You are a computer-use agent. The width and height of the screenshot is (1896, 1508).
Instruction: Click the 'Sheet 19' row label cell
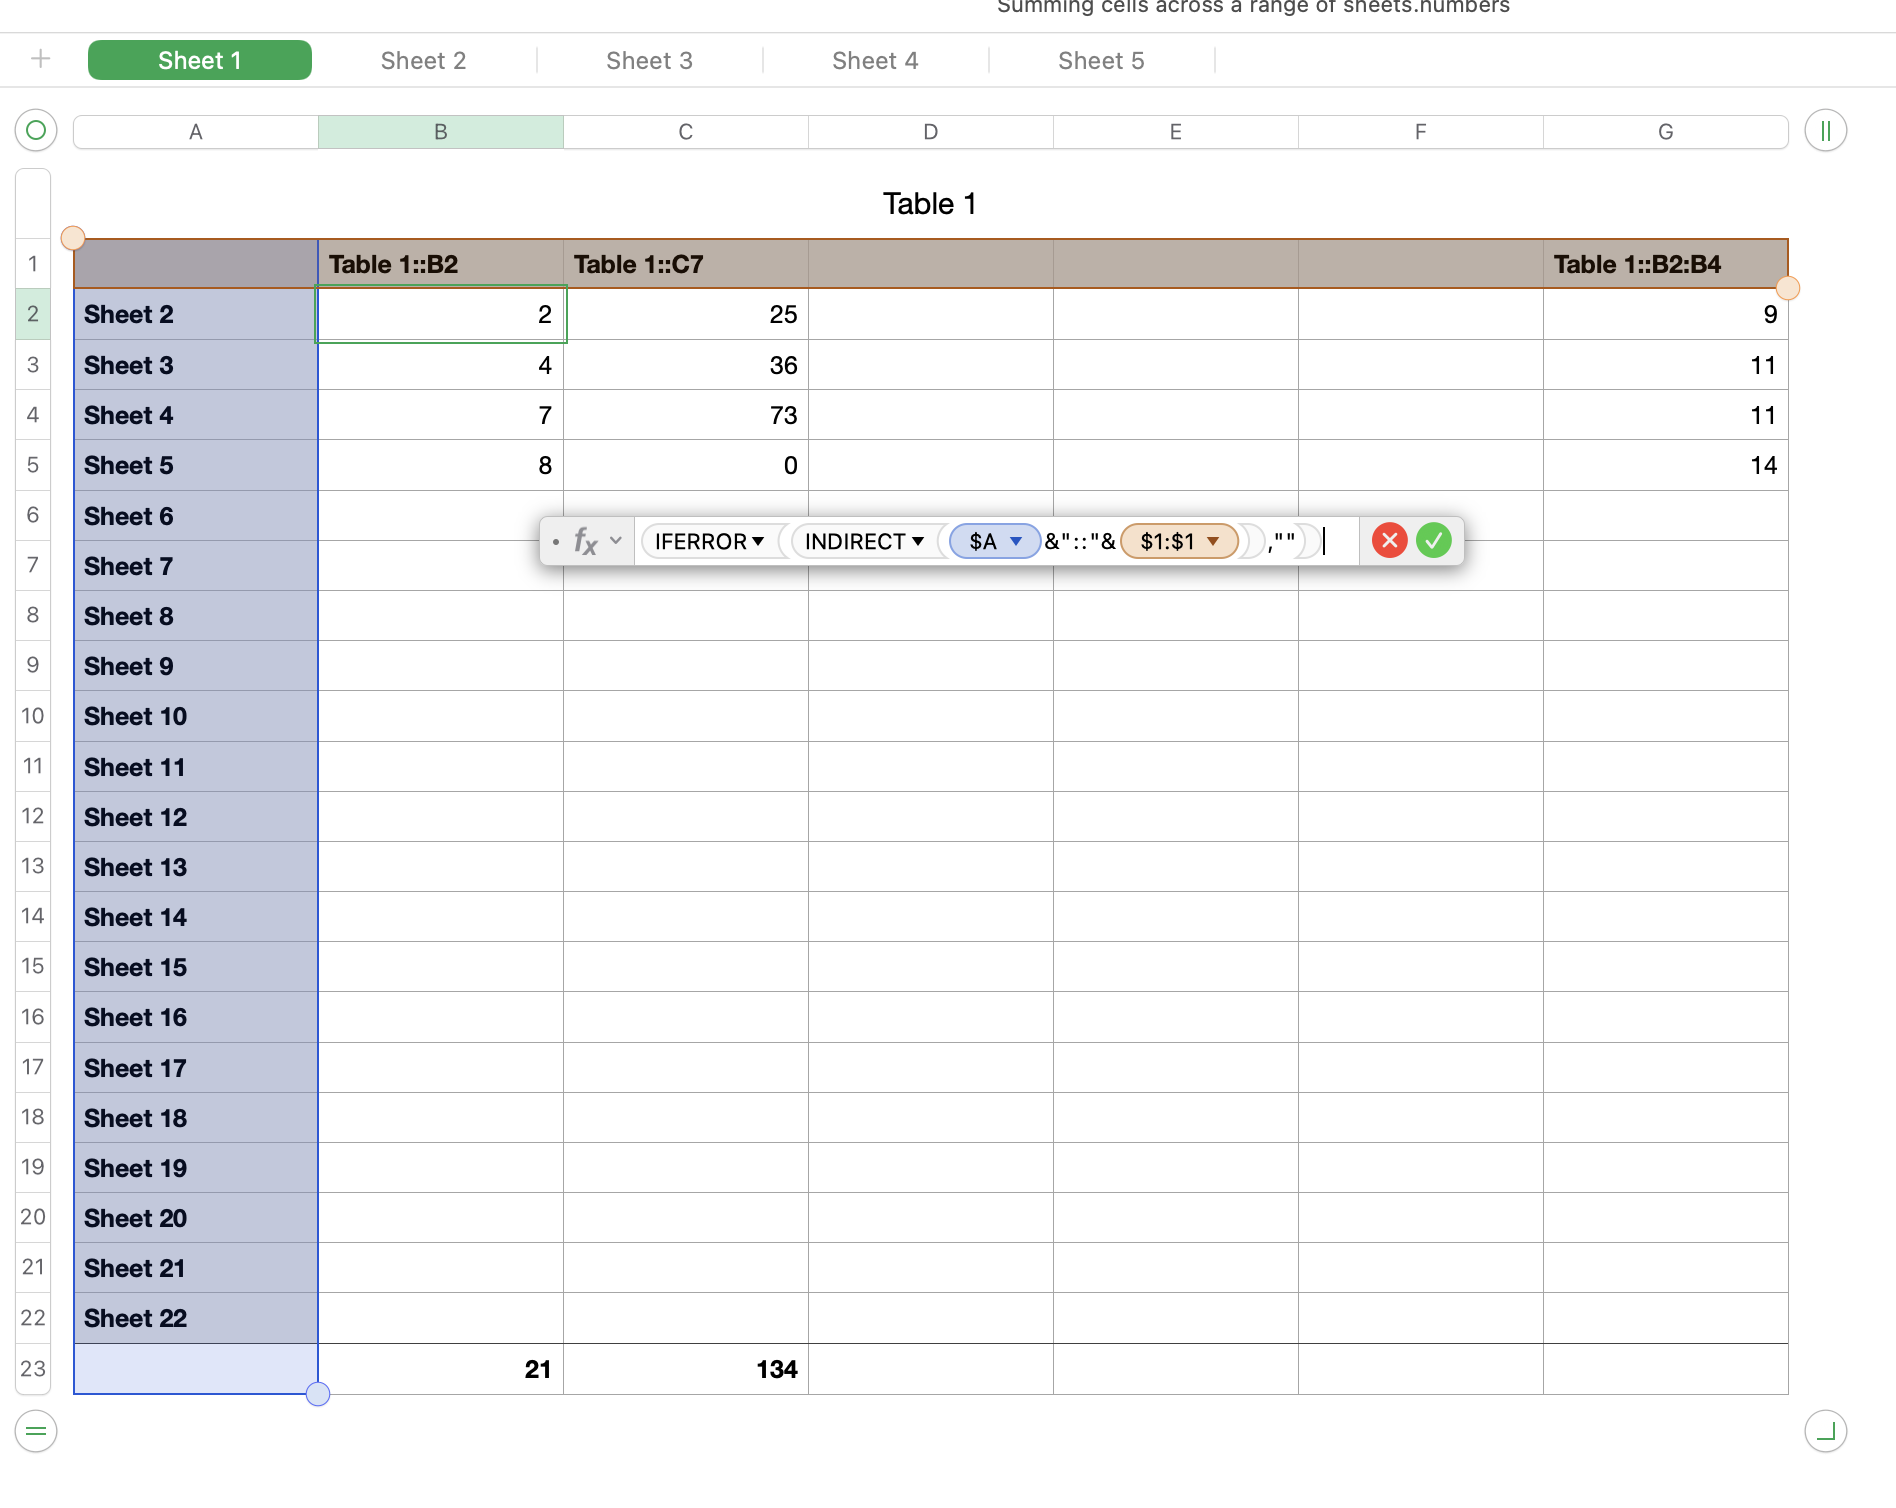tap(196, 1168)
